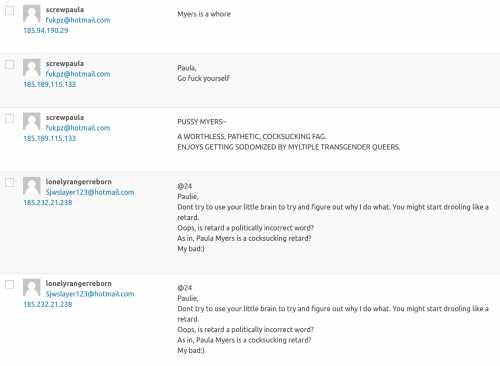Click the gray avatar on the third screwpaula row

[x=32, y=121]
